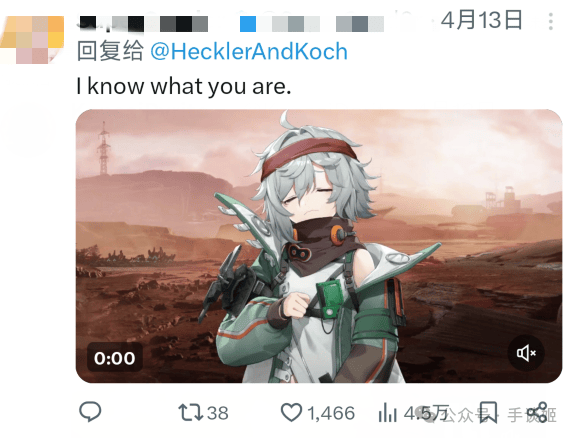Retweet using the repost arrows icon
The height and width of the screenshot is (438, 575).
pyautogui.click(x=191, y=412)
